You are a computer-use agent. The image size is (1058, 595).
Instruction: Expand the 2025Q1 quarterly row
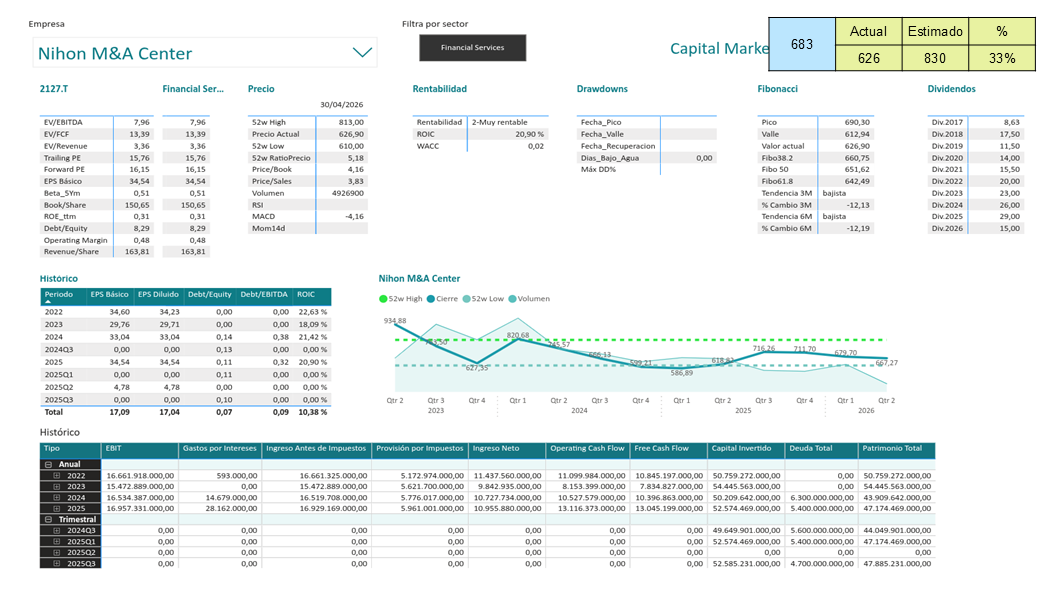(x=57, y=542)
